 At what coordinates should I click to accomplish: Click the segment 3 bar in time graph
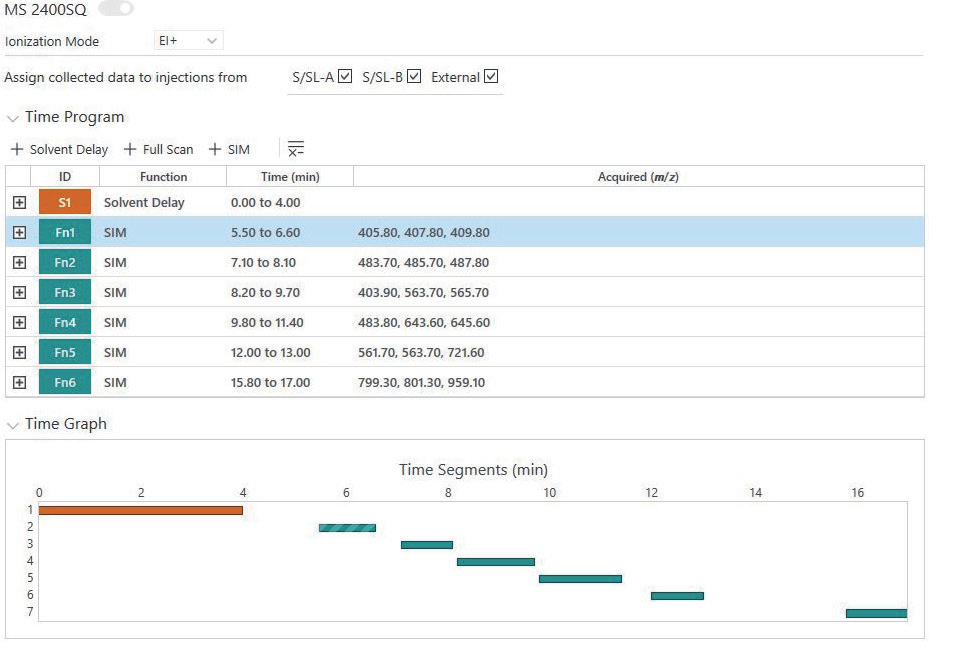[427, 545]
